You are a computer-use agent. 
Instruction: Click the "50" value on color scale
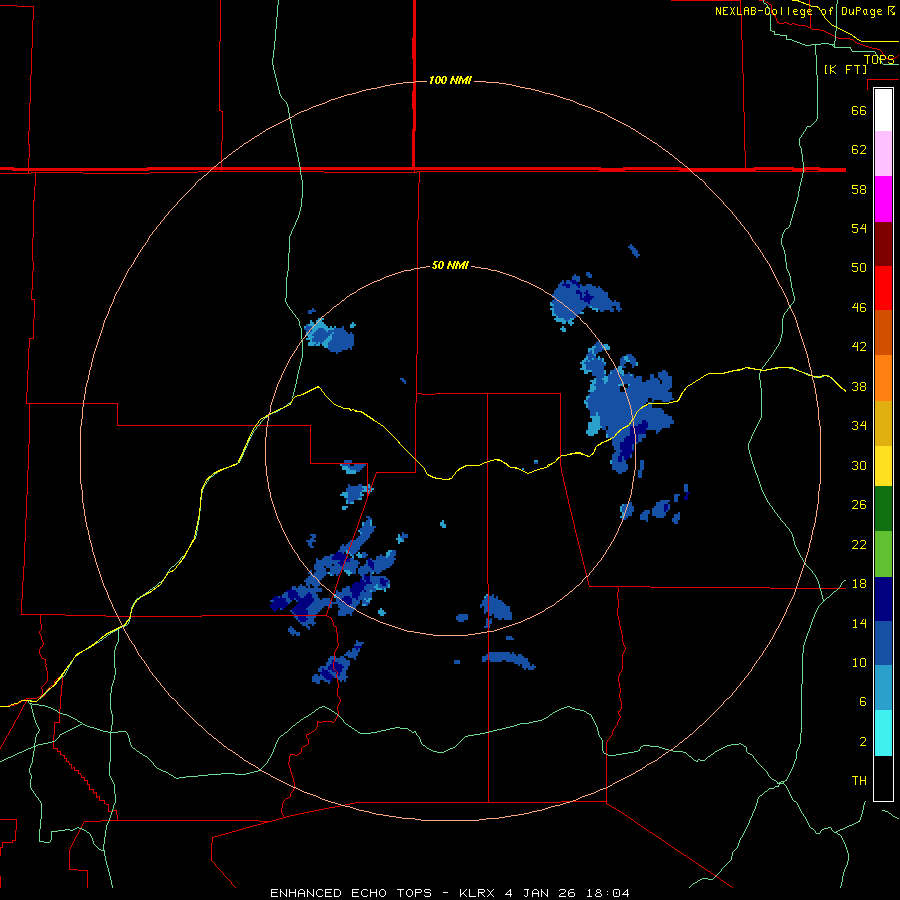coord(859,267)
